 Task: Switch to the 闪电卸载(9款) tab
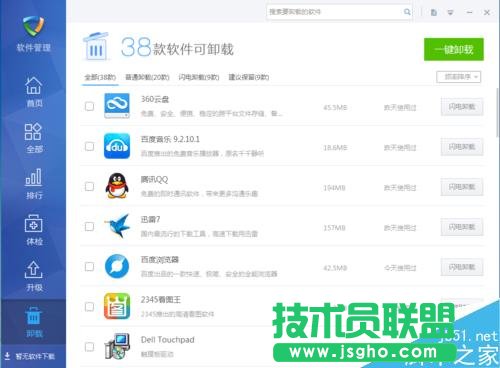199,77
